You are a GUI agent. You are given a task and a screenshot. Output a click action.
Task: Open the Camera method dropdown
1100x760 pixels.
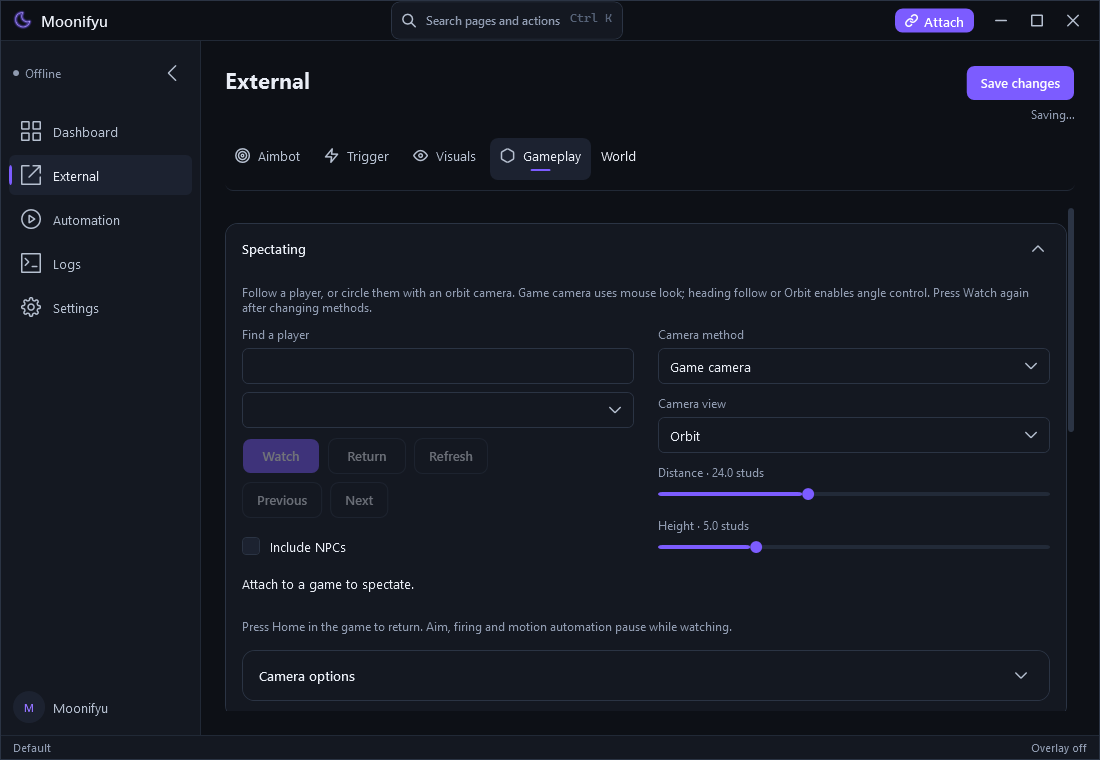[854, 366]
